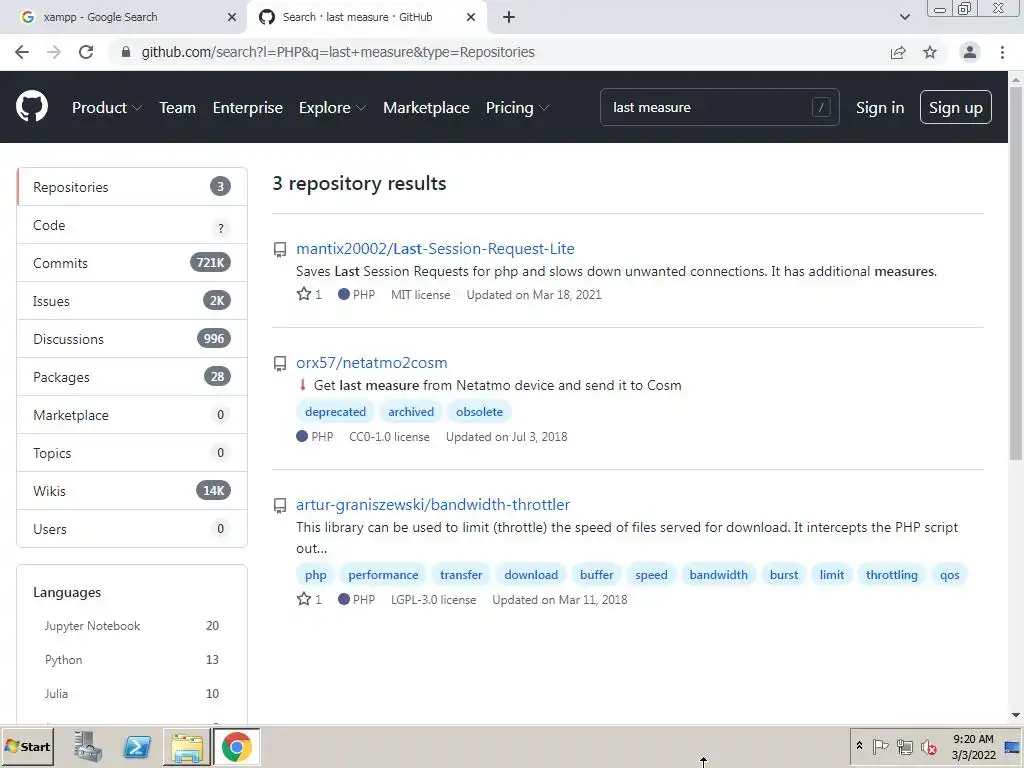Viewport: 1024px width, 768px height.
Task: Open Chrome profile avatar icon
Action: pos(970,52)
